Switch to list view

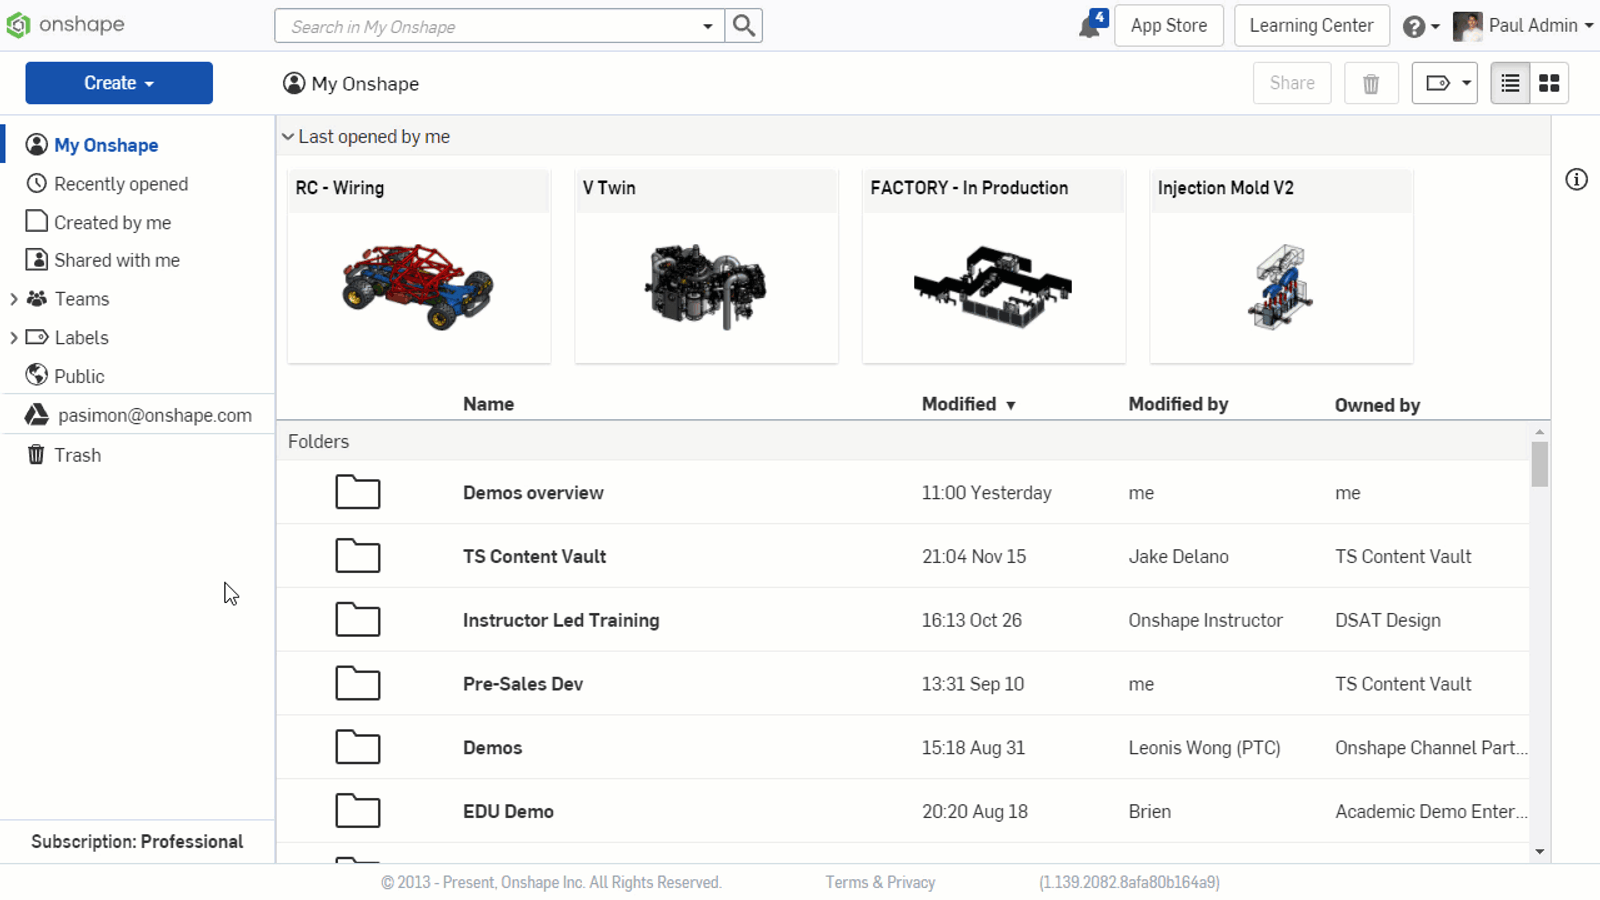(x=1509, y=83)
